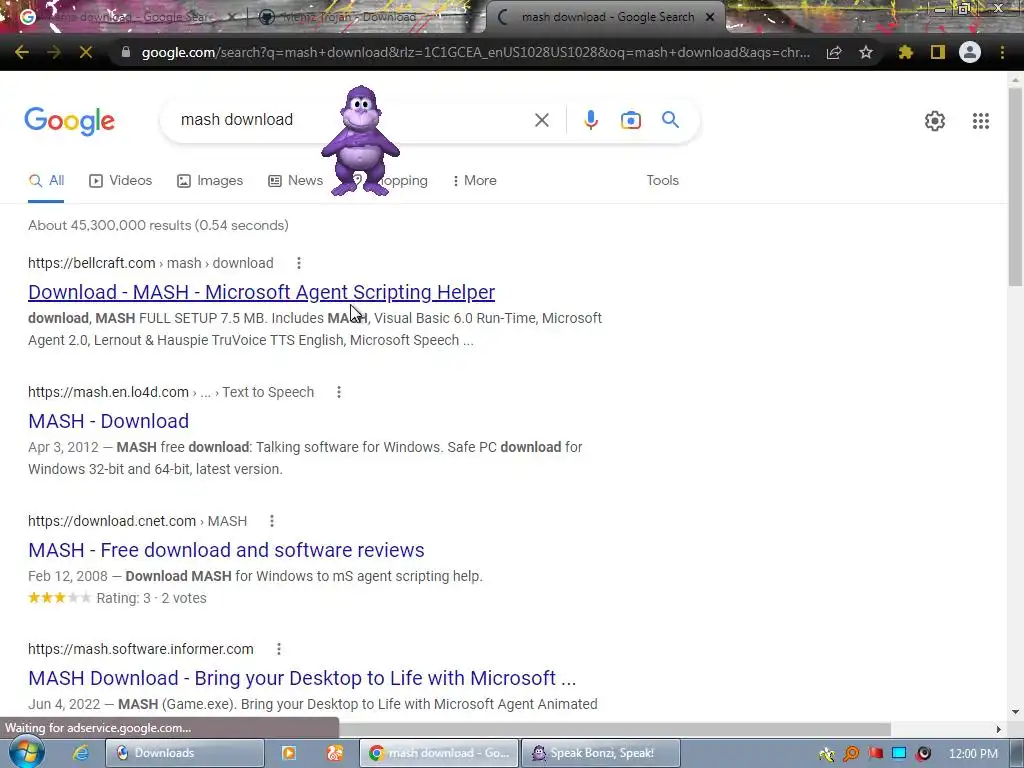
Task: Launch Internet Explorer from the taskbar
Action: [x=80, y=753]
